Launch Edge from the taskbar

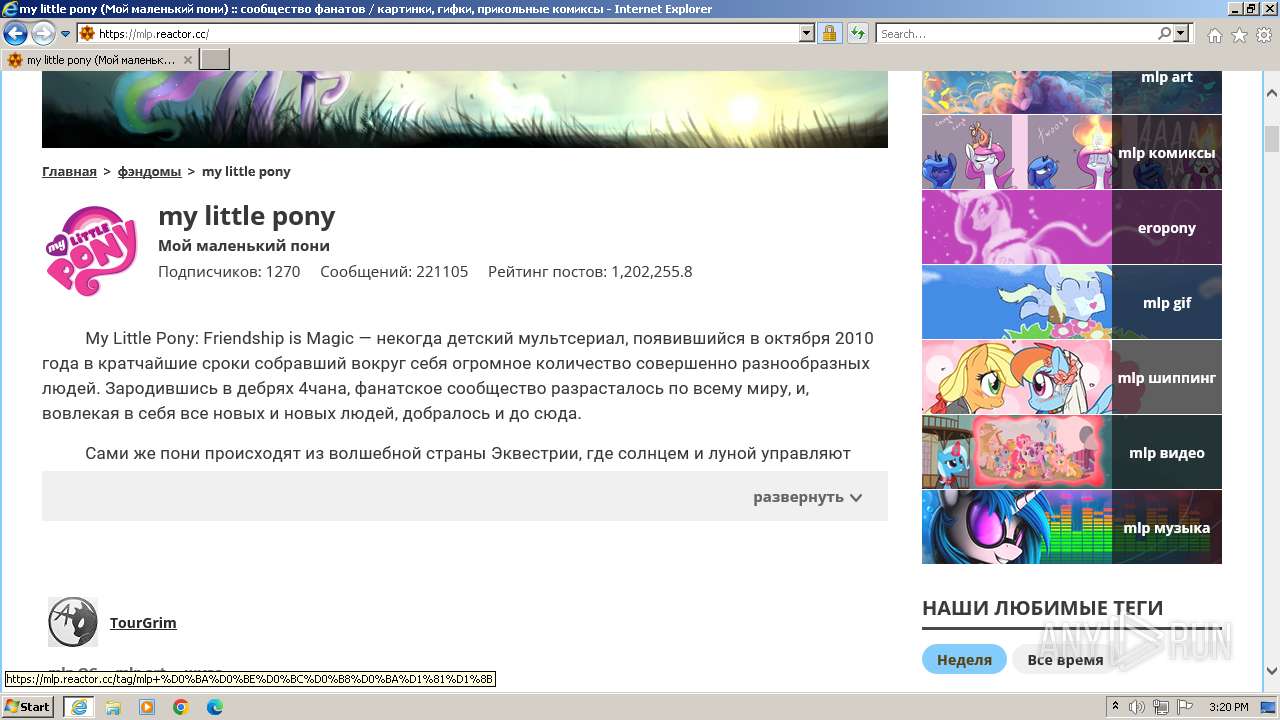click(215, 707)
